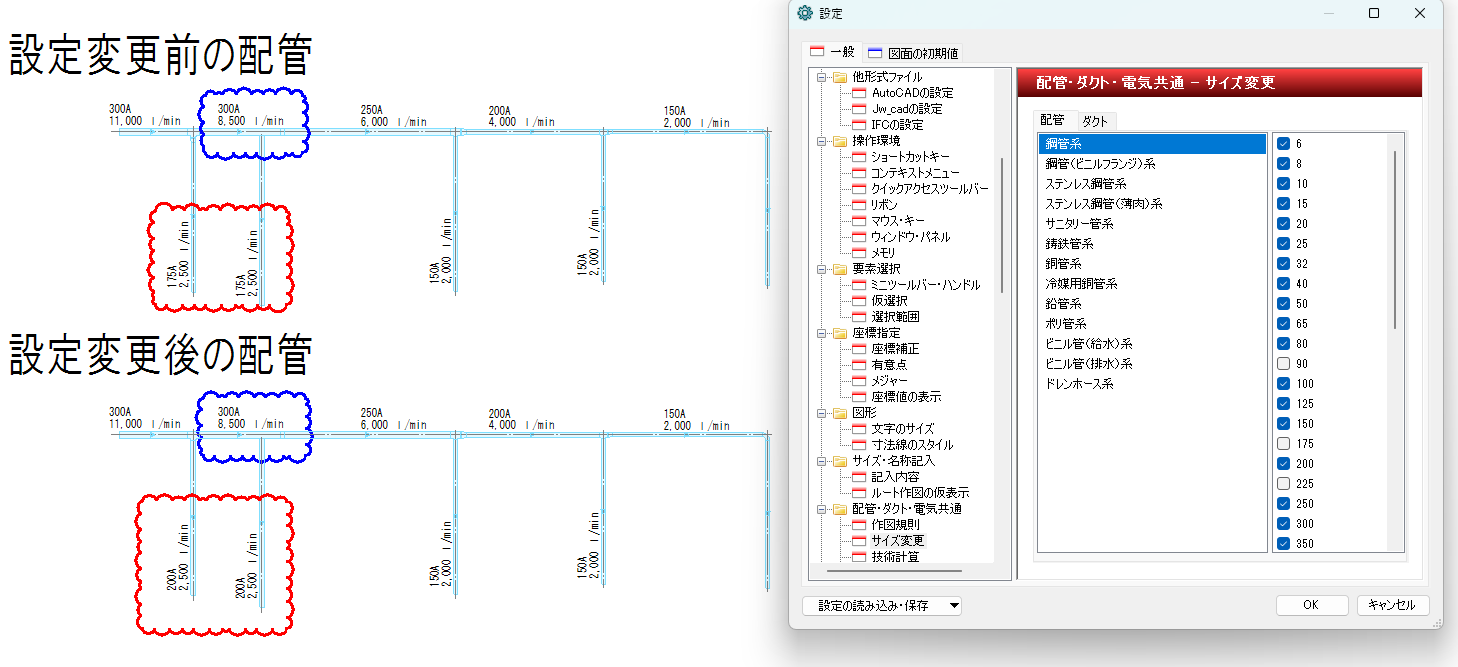Click the 技術計算 page icon
This screenshot has height=667, width=1458.
pyautogui.click(x=859, y=557)
